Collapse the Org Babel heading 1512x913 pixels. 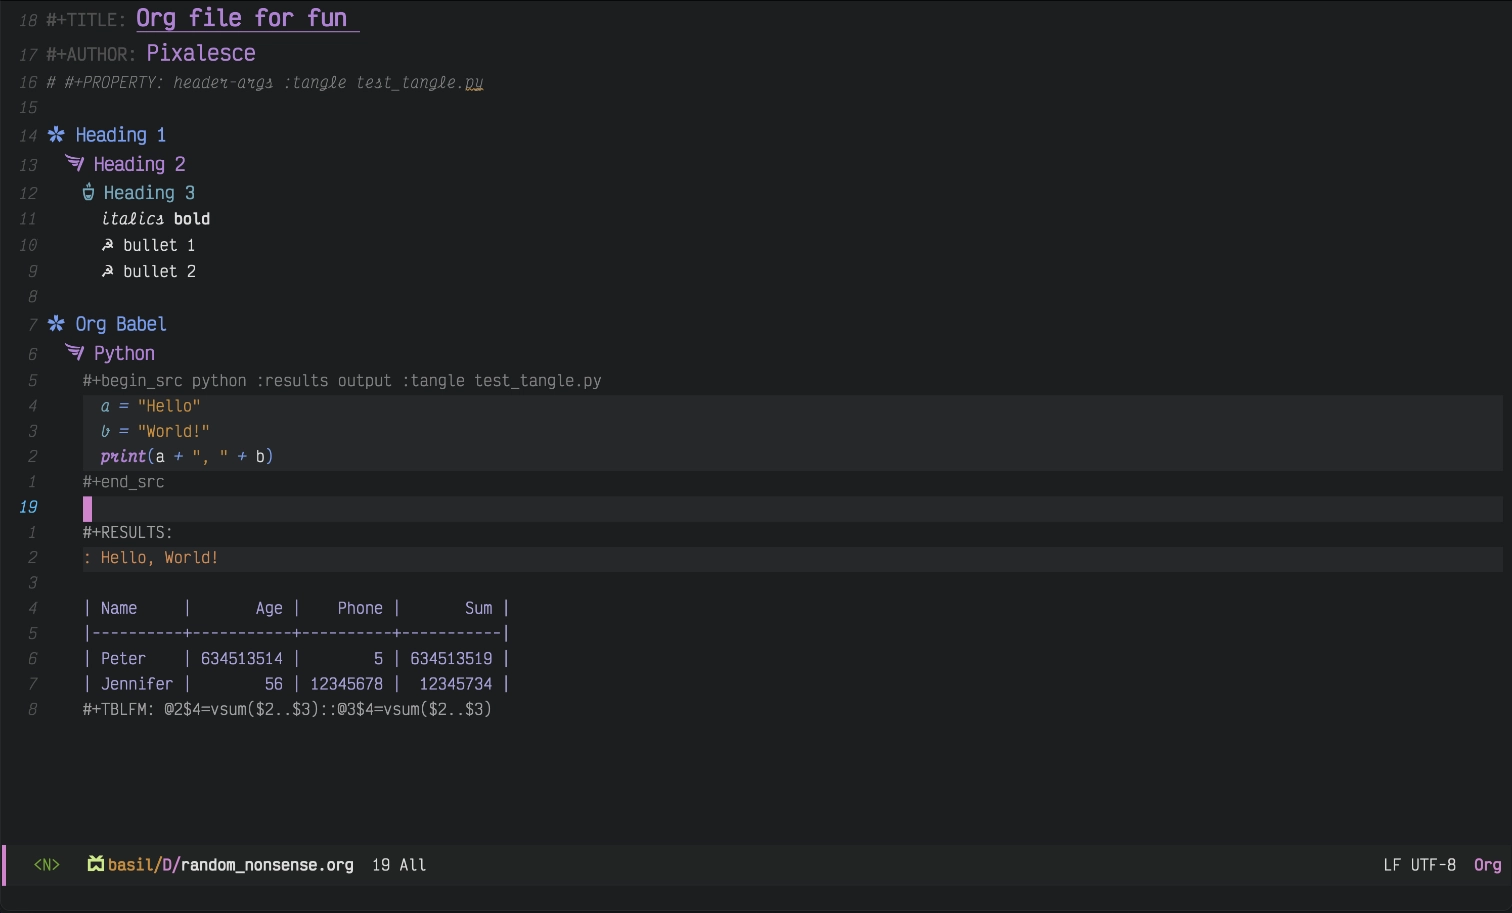tap(120, 323)
